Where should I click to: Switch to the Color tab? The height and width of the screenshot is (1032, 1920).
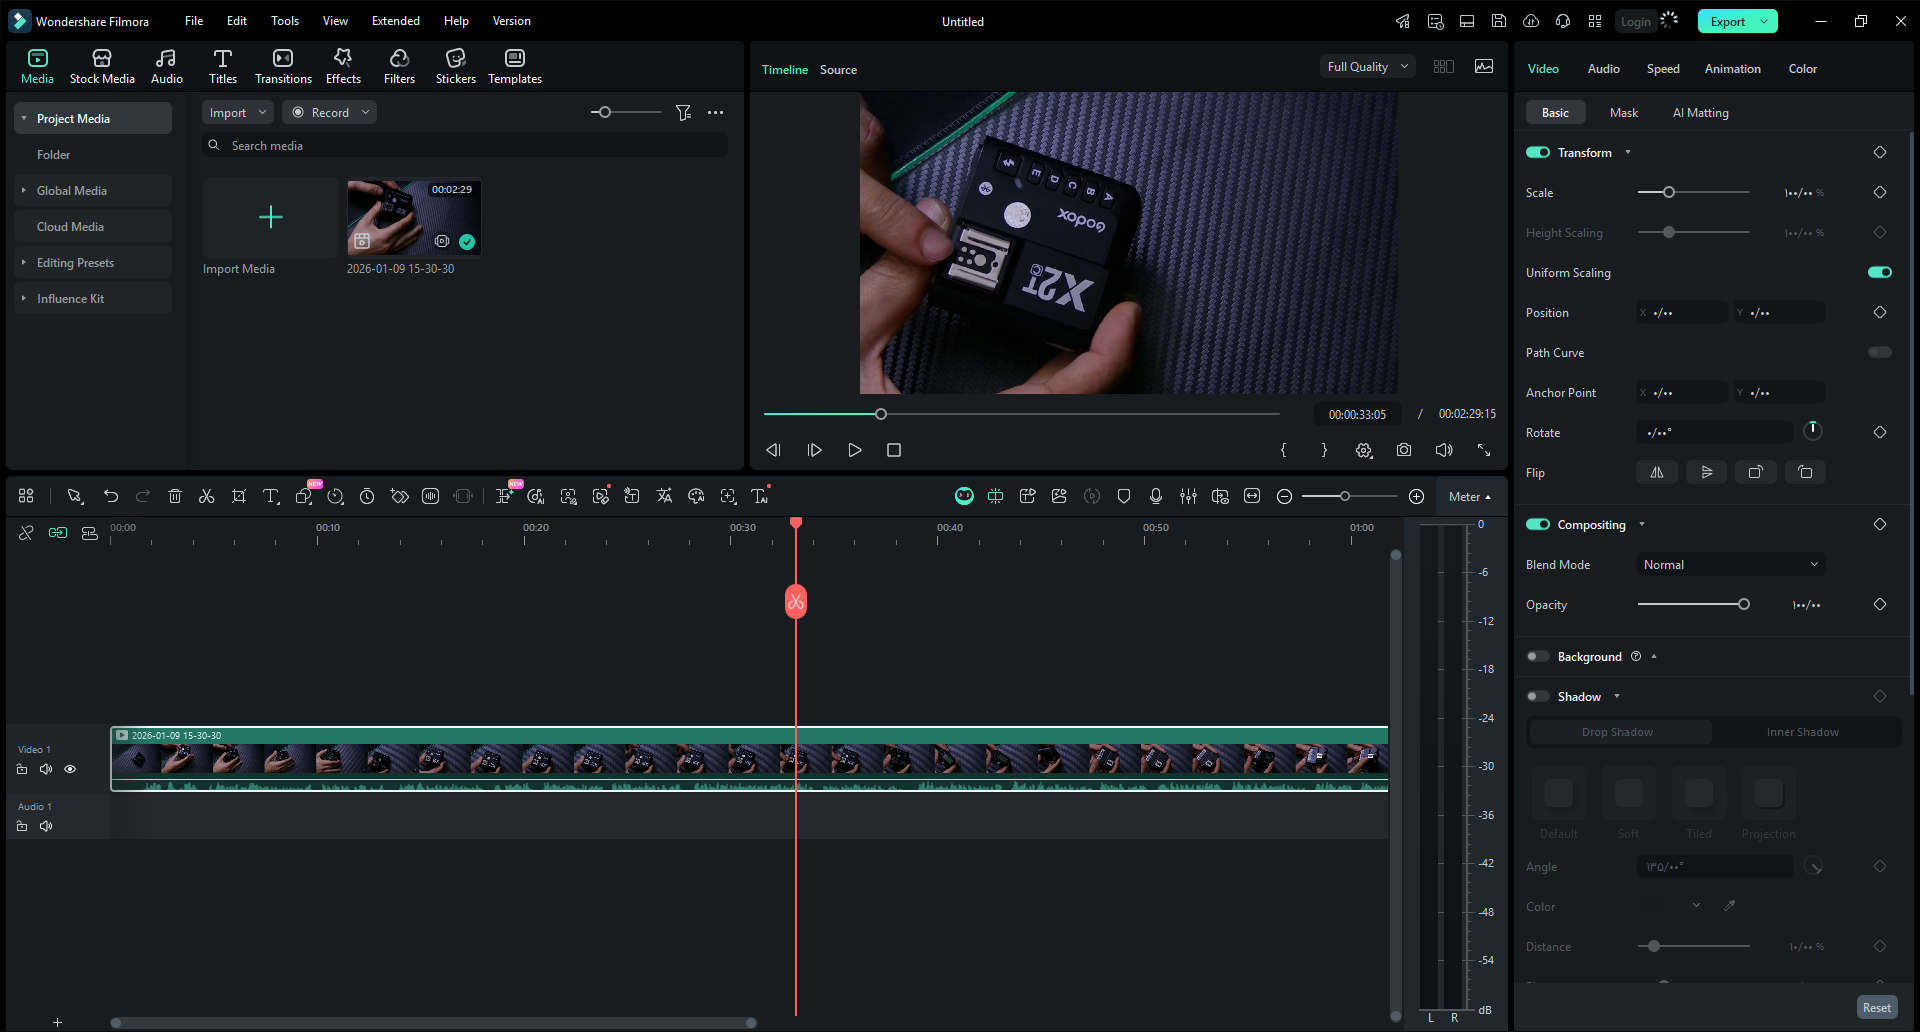click(1802, 69)
